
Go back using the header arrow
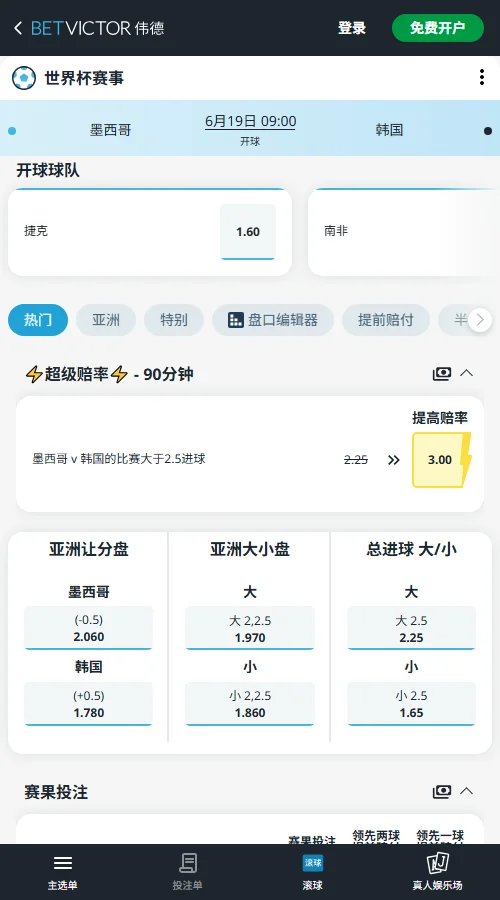tap(18, 28)
